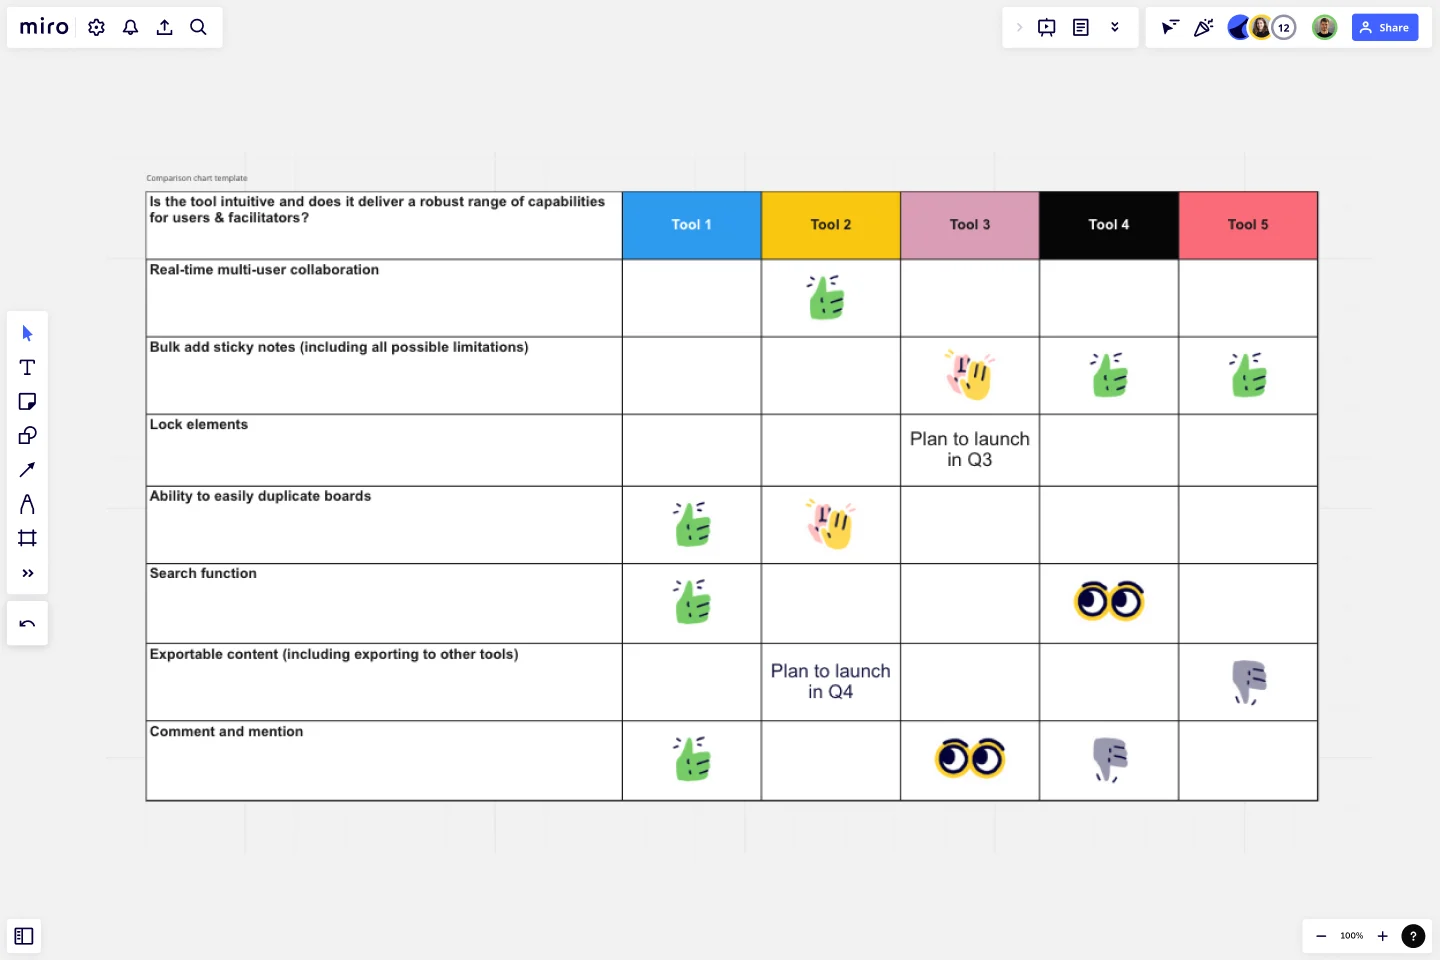Select clapping hands sticker under Tool 3
Screen dimensions: 1440x960
[969, 374]
